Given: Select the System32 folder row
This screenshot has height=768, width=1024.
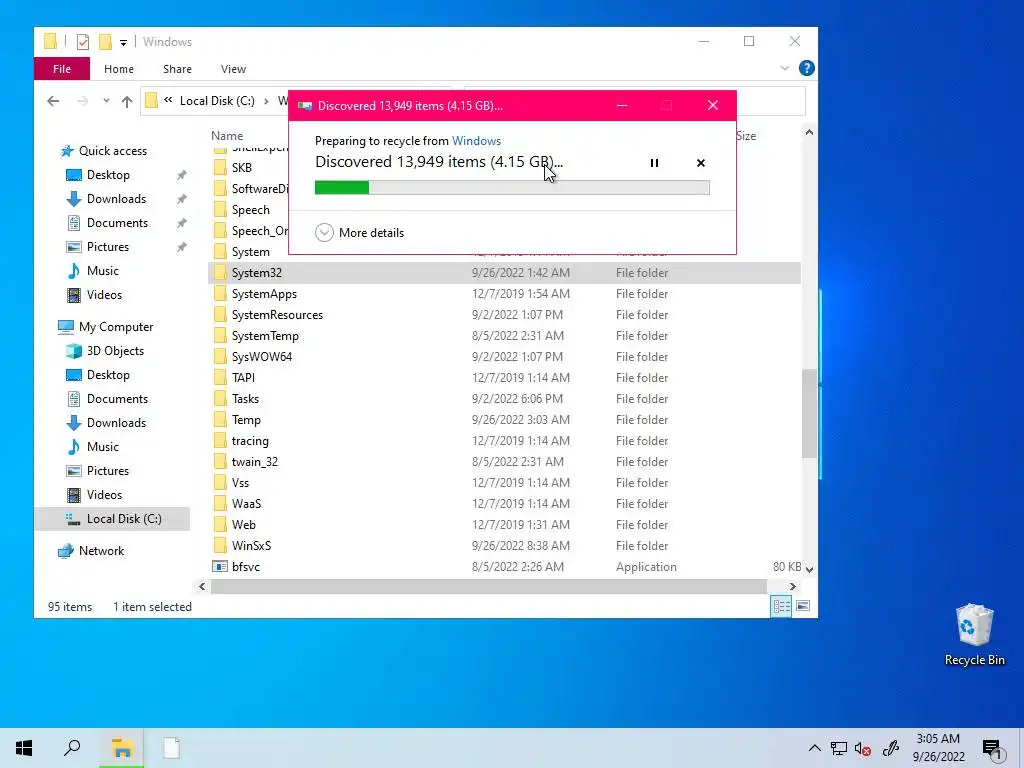Looking at the screenshot, I should click(x=504, y=273).
